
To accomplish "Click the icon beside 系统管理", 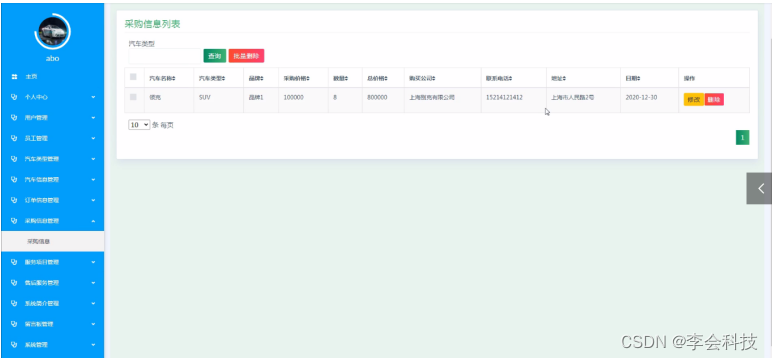I will [x=14, y=345].
